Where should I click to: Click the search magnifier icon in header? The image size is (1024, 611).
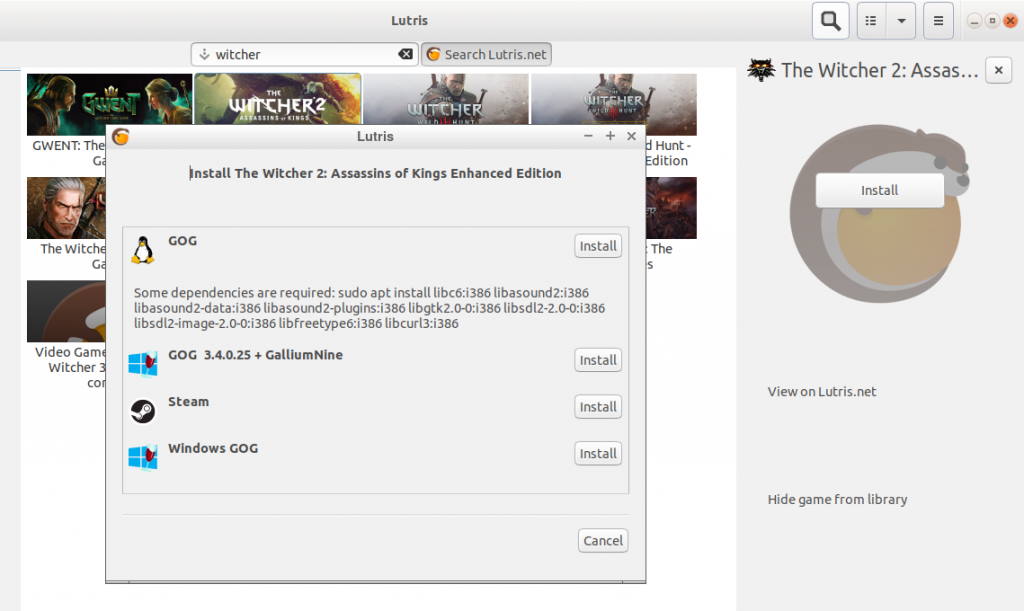pyautogui.click(x=830, y=21)
